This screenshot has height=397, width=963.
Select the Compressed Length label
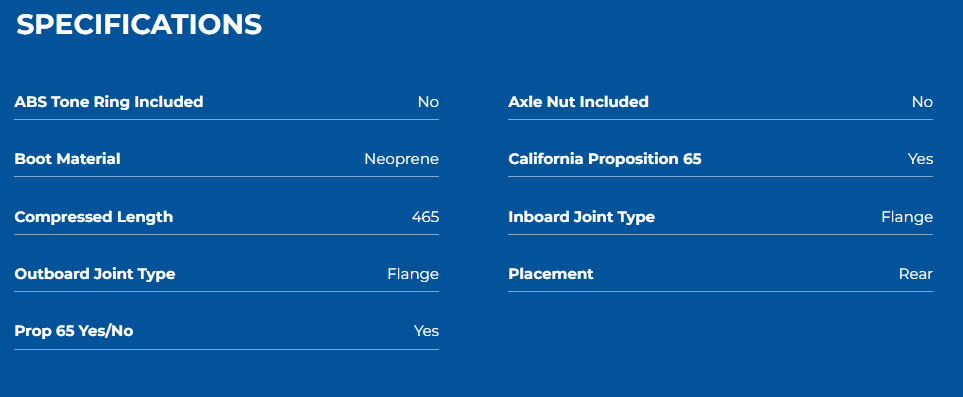click(93, 217)
